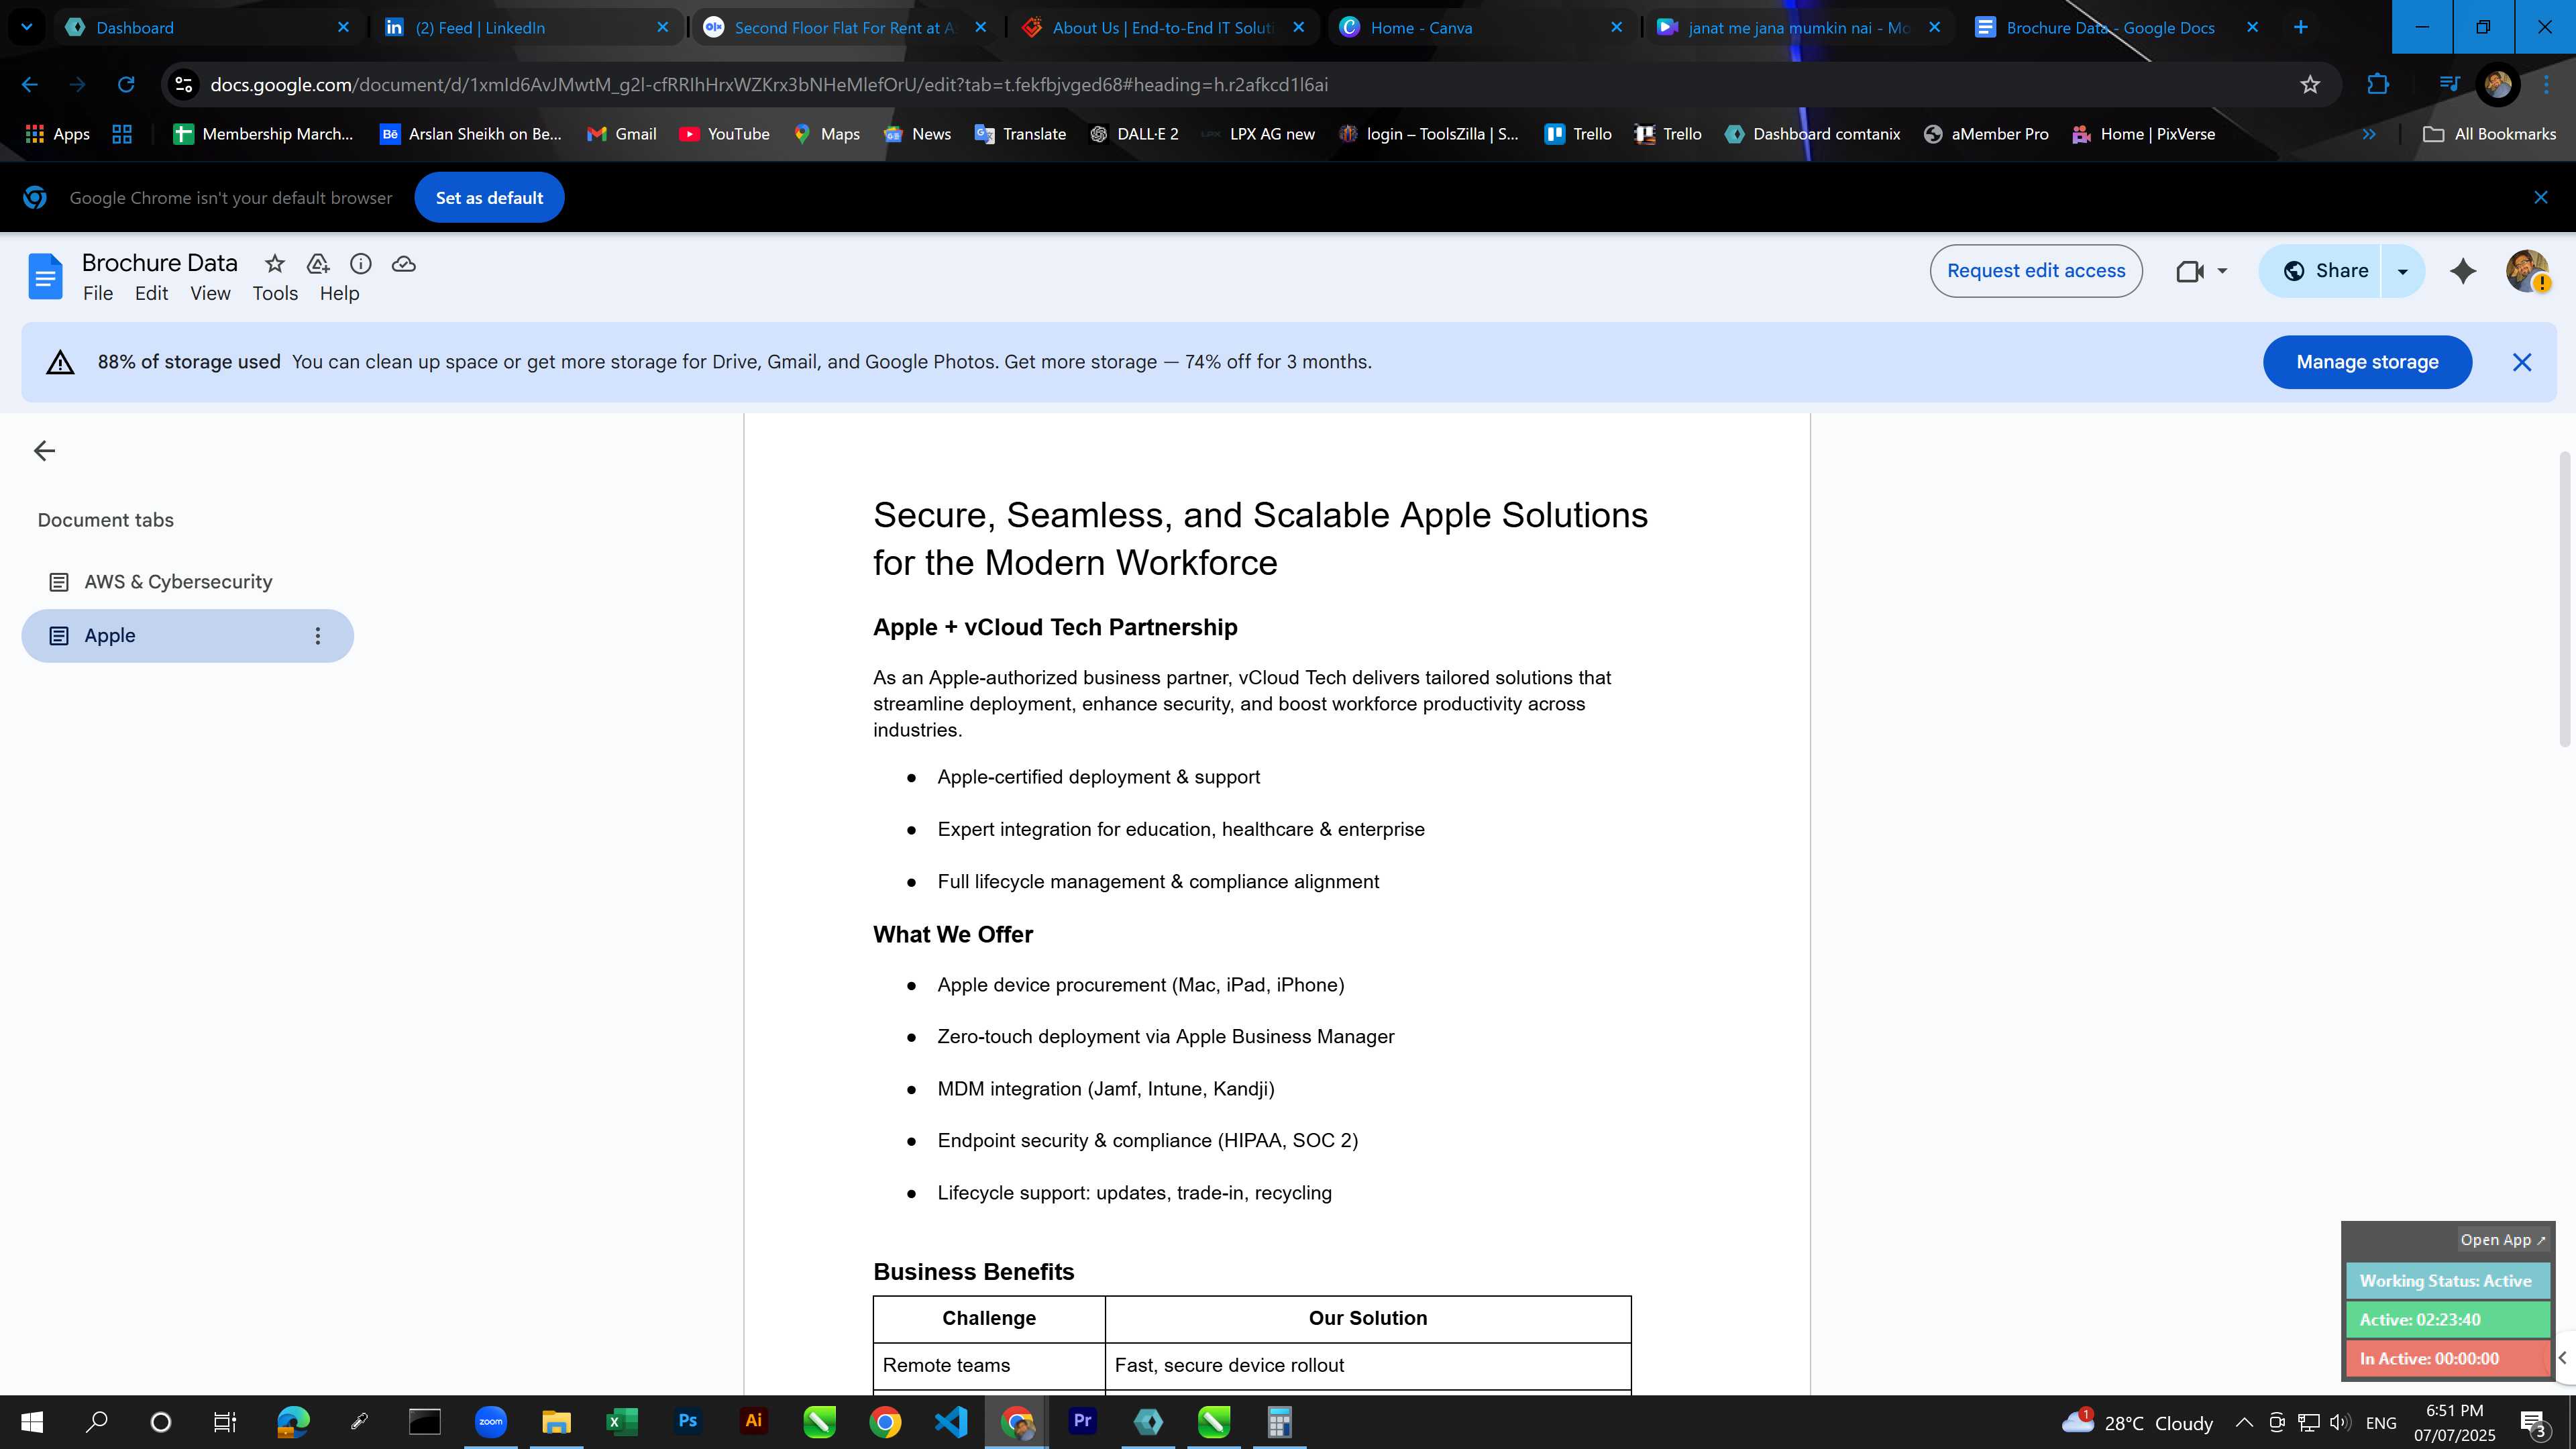2576x1449 pixels.
Task: Open Chrome three-dot menu
Action: (x=2547, y=85)
